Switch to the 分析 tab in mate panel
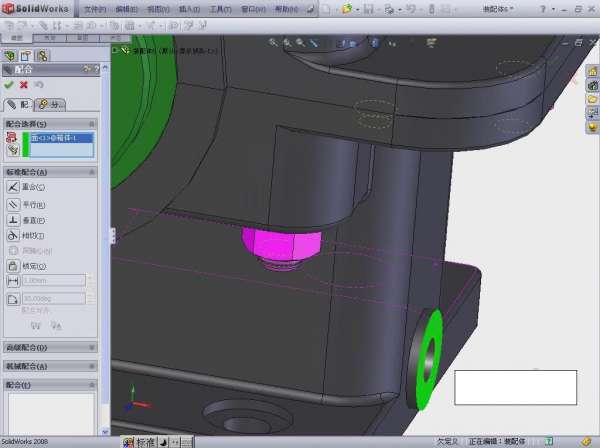 [x=52, y=104]
